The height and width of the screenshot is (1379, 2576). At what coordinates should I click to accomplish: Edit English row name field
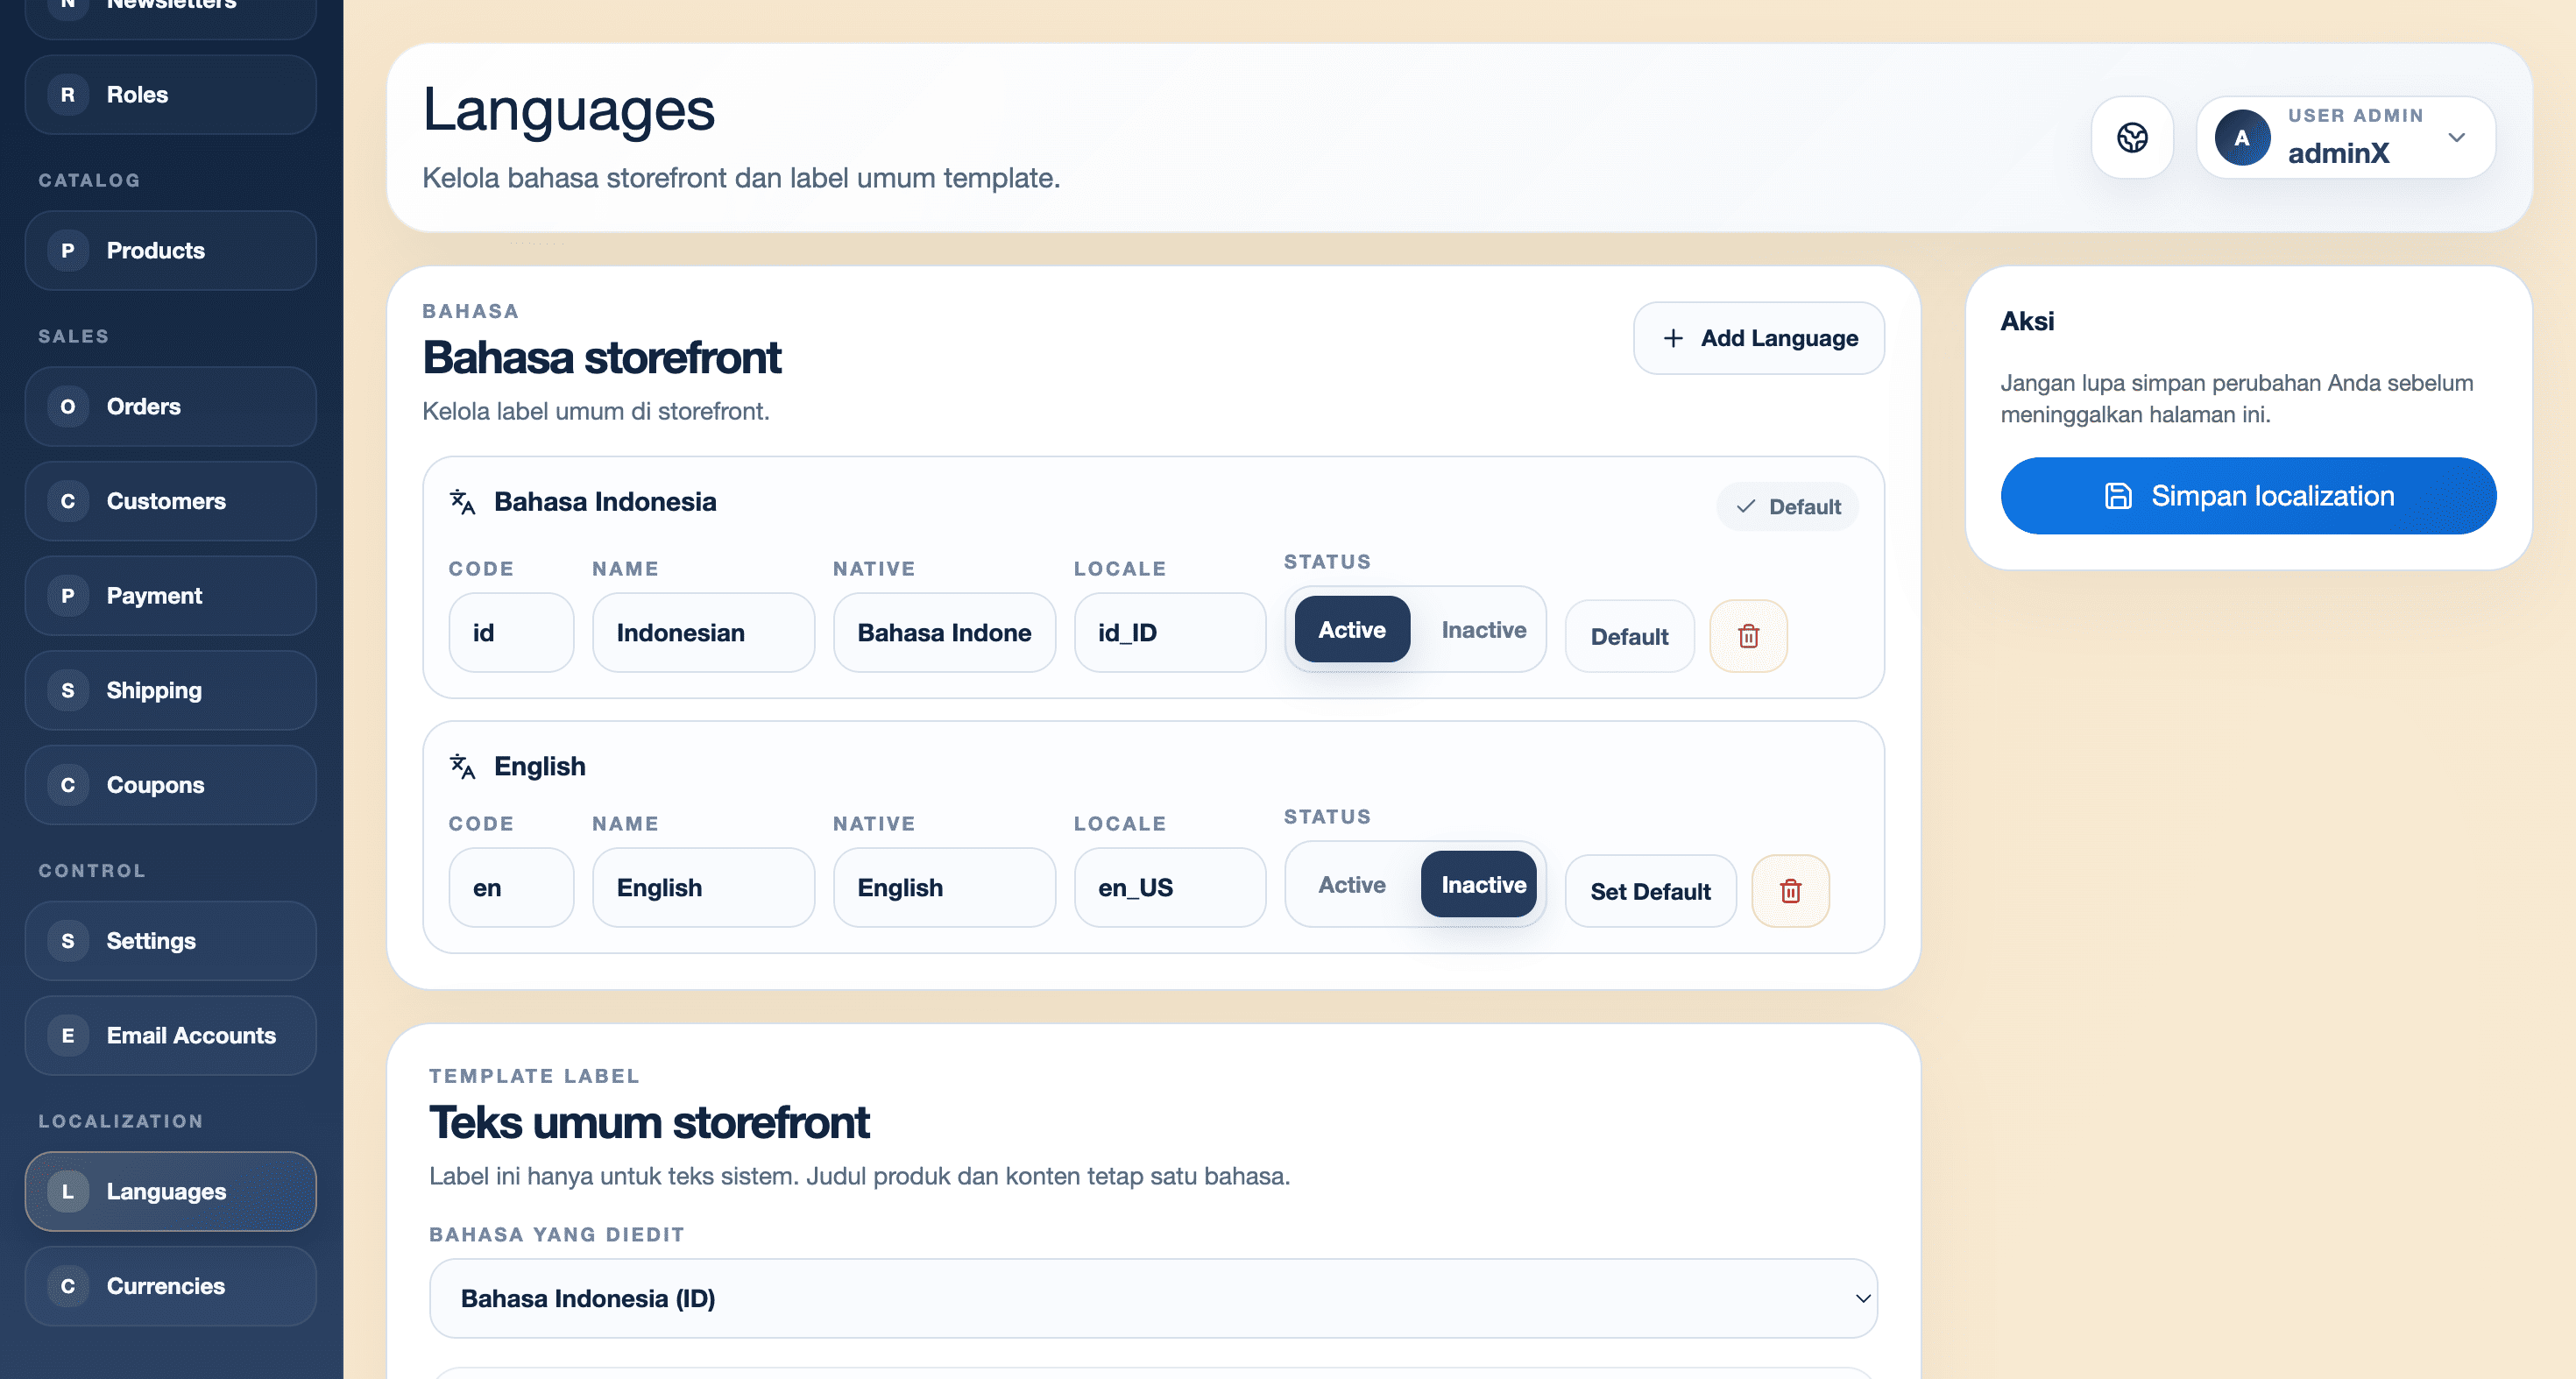pyautogui.click(x=703, y=888)
